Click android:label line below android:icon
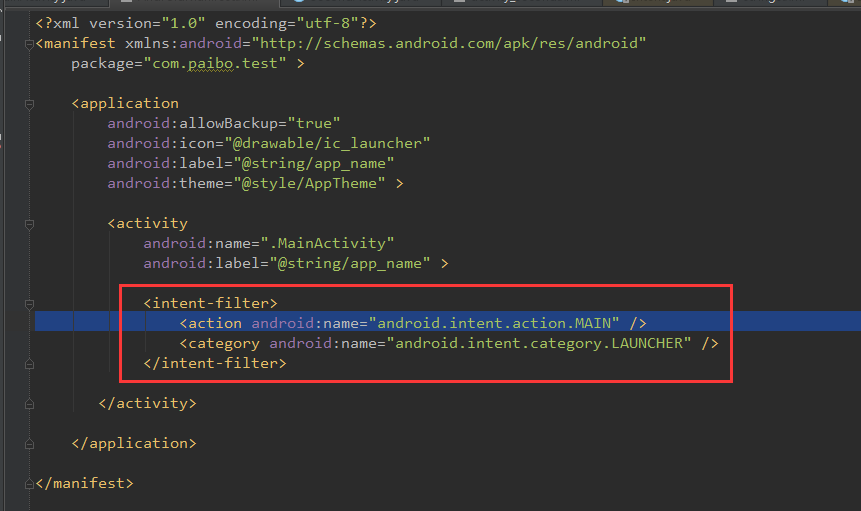The image size is (861, 511). coord(251,164)
